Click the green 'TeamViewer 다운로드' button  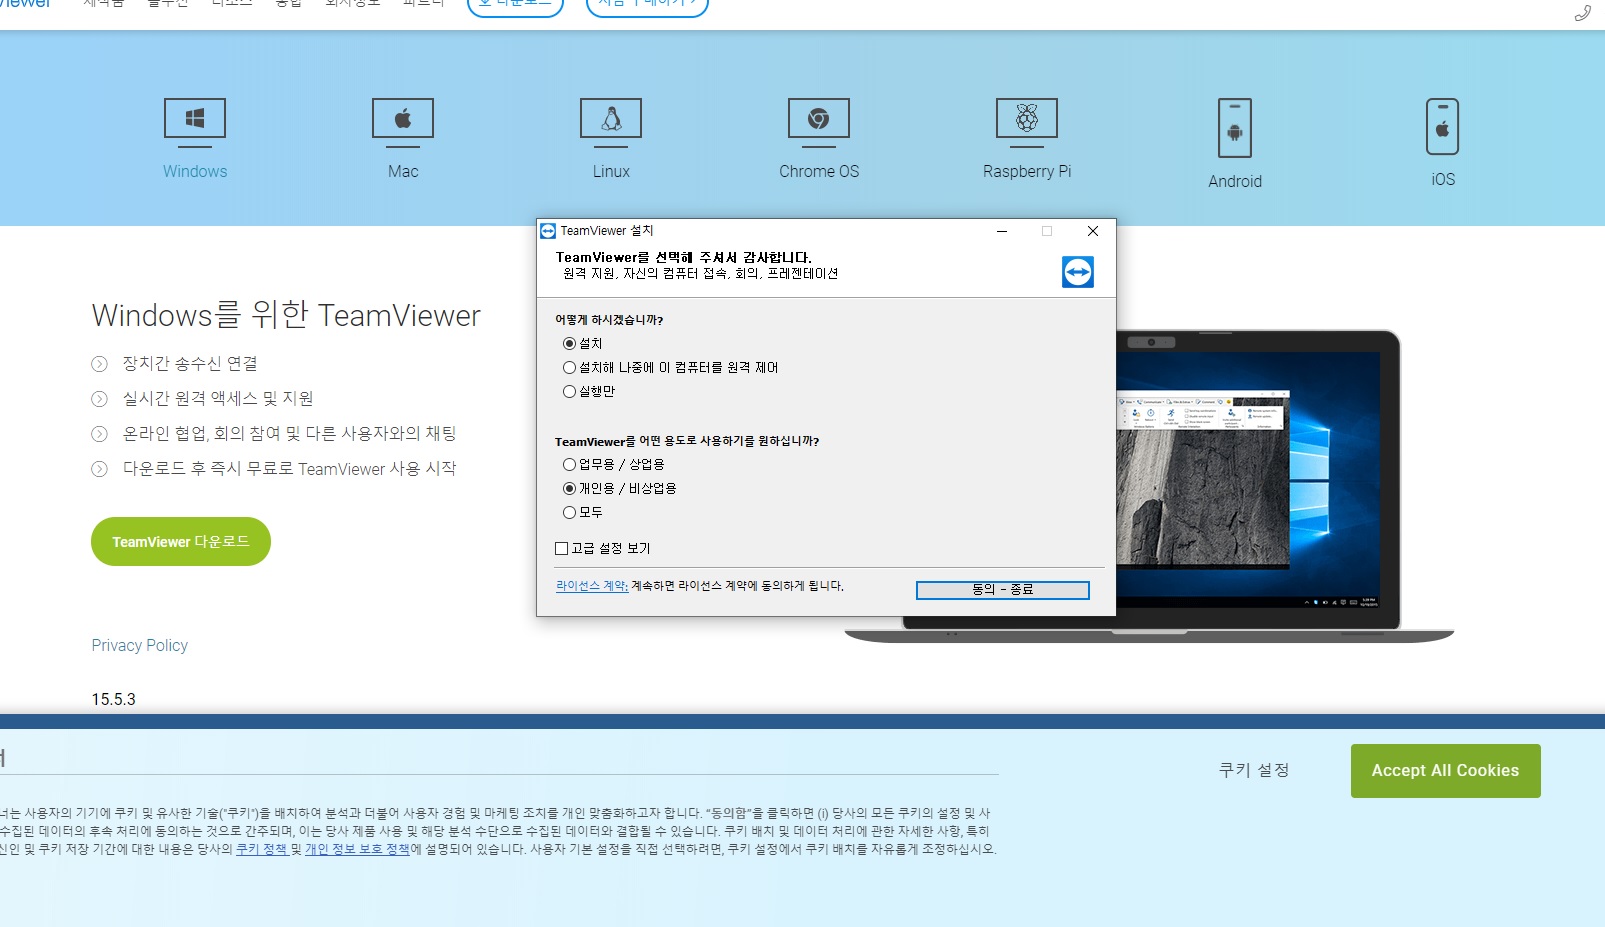tap(181, 541)
